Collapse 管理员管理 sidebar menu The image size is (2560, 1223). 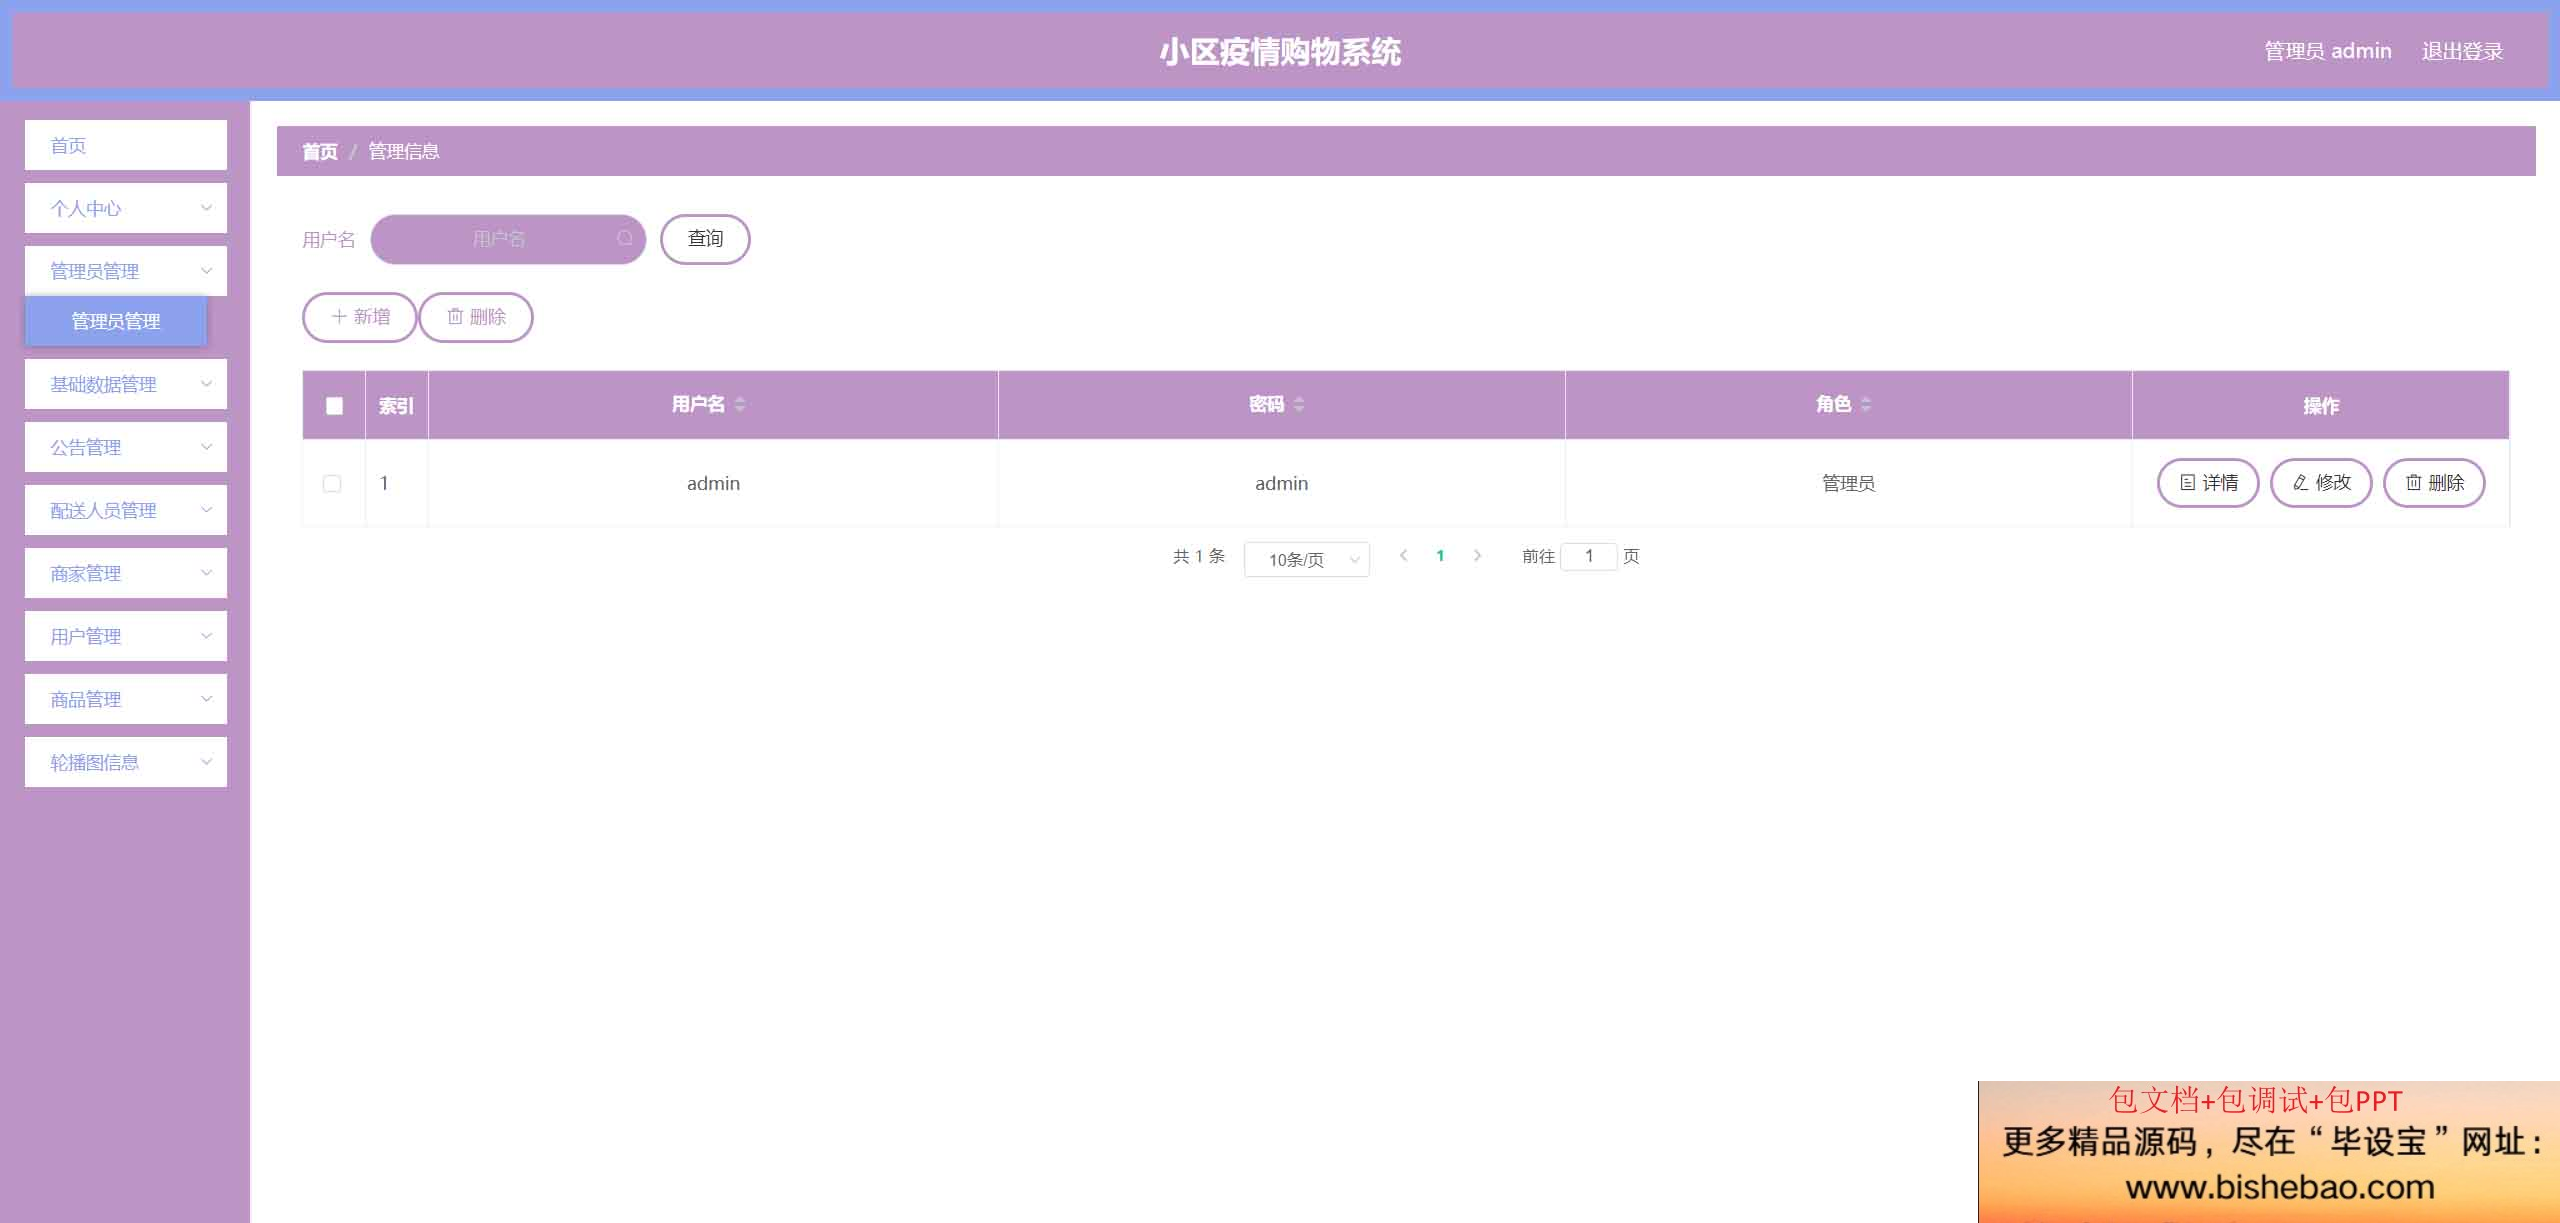click(x=126, y=271)
